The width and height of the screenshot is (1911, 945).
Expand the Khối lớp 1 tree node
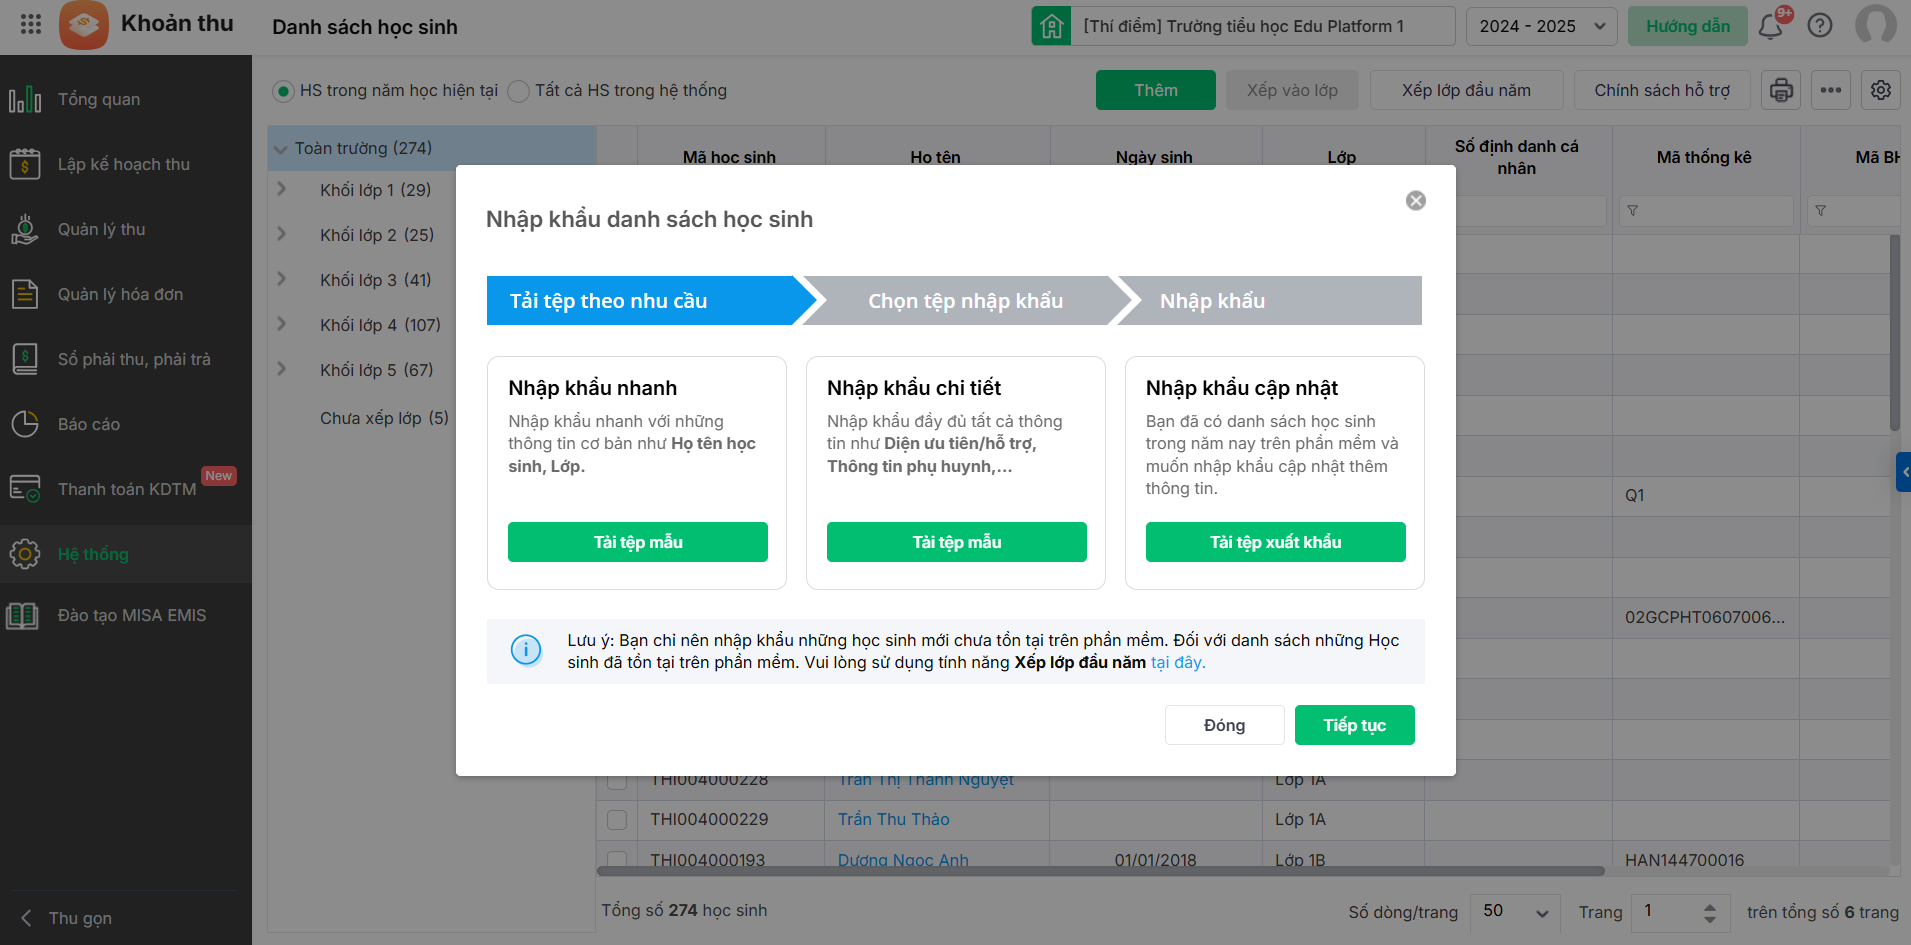pyautogui.click(x=282, y=189)
